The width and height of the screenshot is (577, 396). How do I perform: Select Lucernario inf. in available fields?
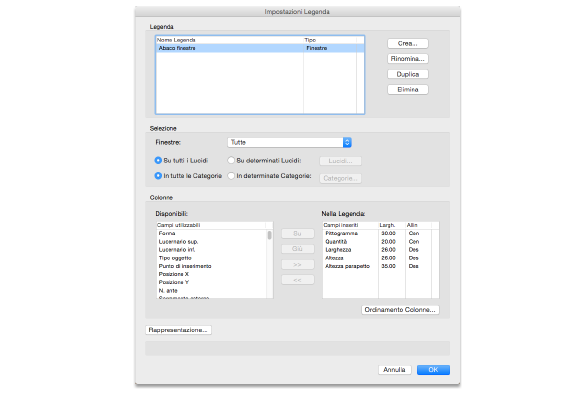point(212,250)
